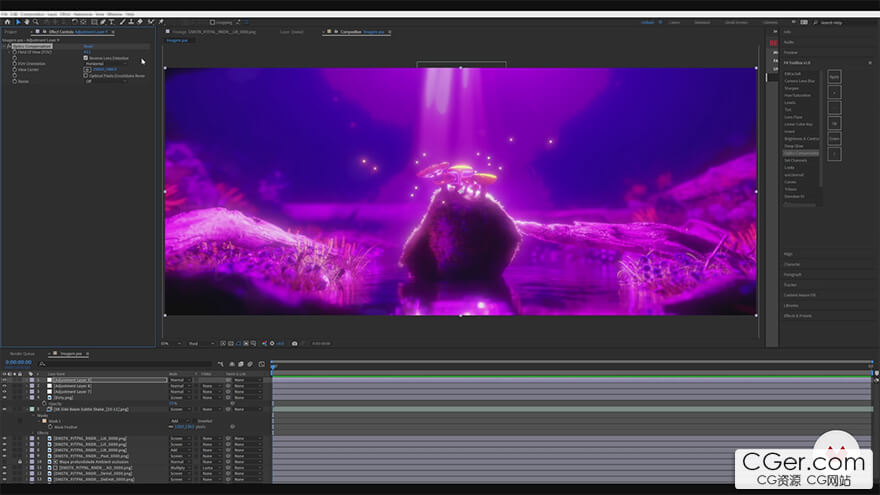
Task: Open layer 11 Multiply mode dropdown
Action: [x=180, y=468]
